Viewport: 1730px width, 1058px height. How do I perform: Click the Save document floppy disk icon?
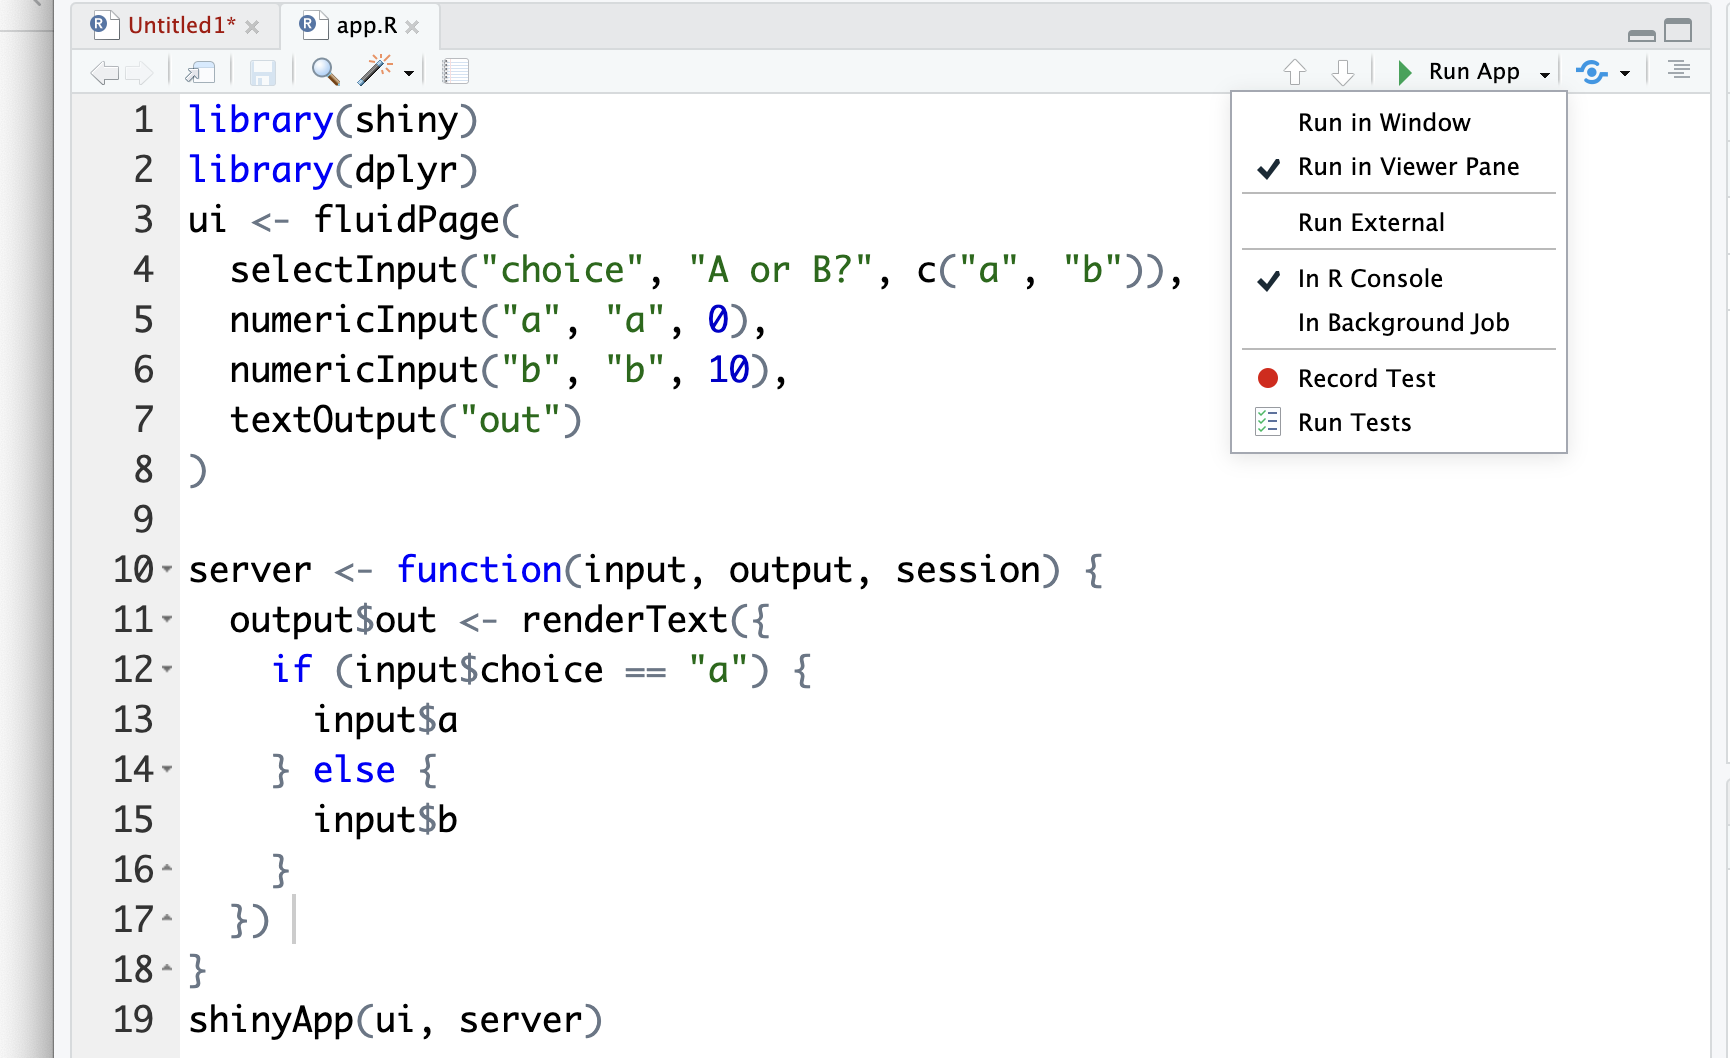(262, 72)
